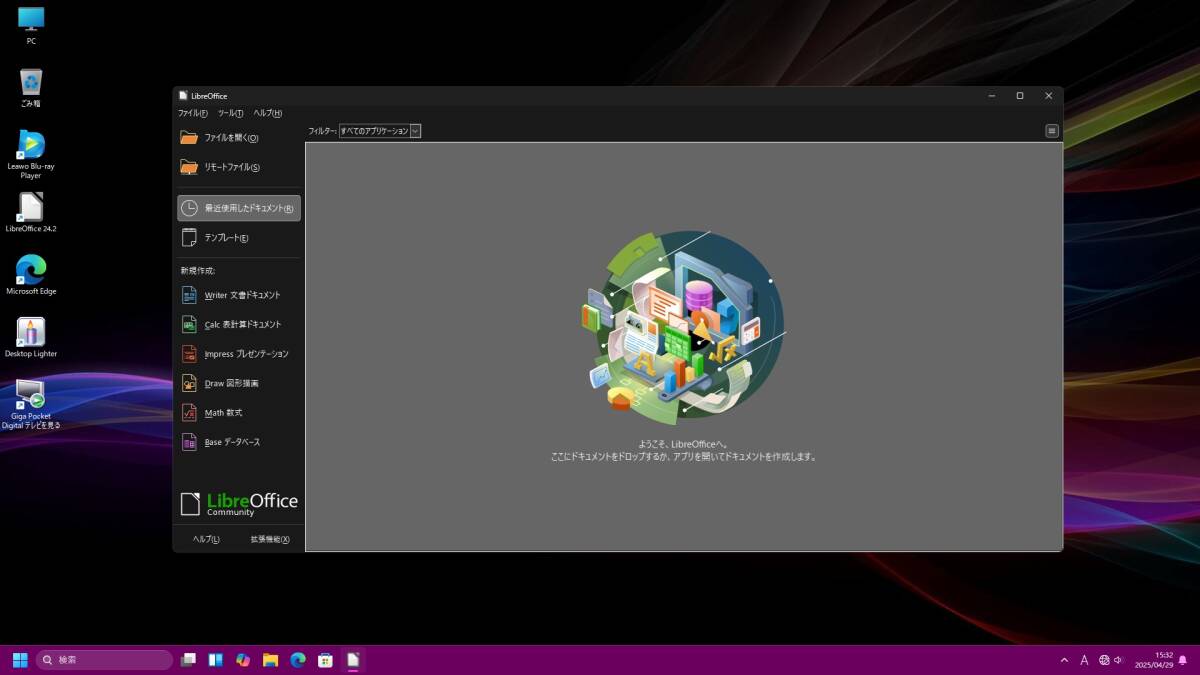Open network and volume quick settings
This screenshot has width=1200, height=675.
point(1111,660)
